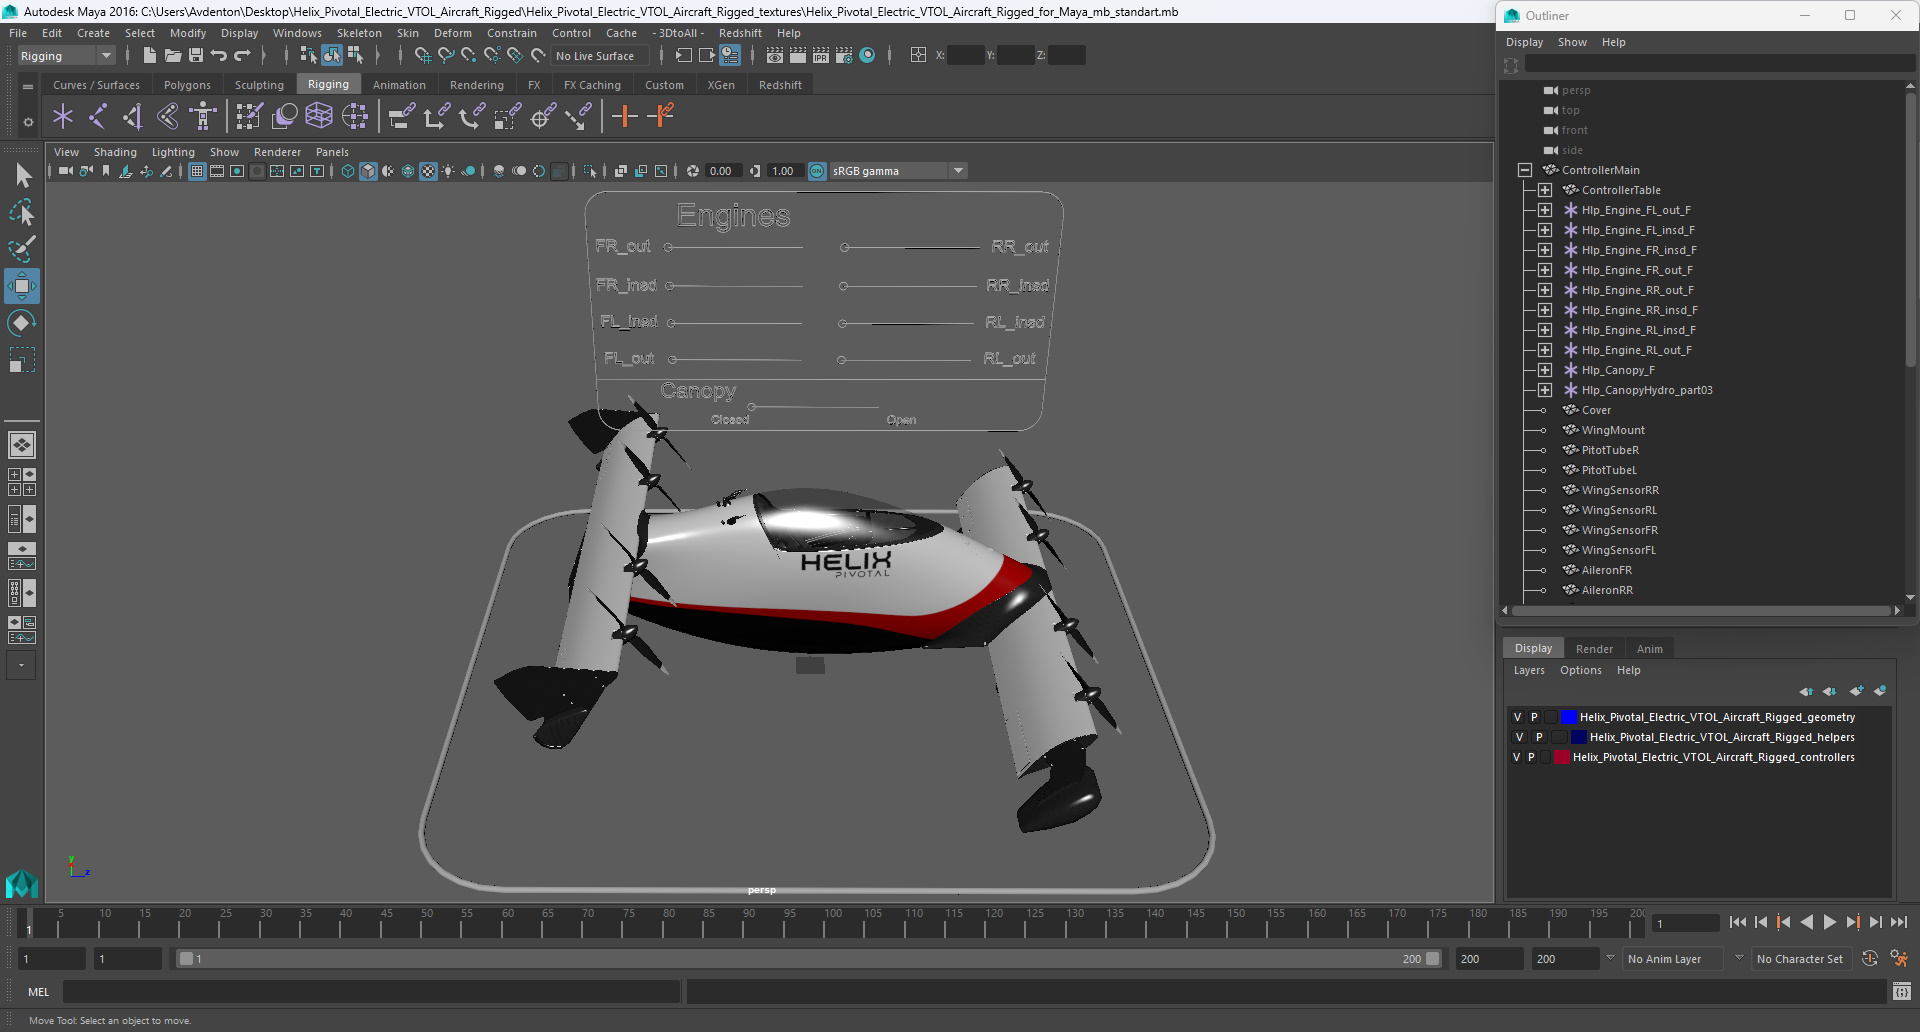Select the WingMount item in Outliner
This screenshot has height=1032, width=1920.
[x=1612, y=430]
